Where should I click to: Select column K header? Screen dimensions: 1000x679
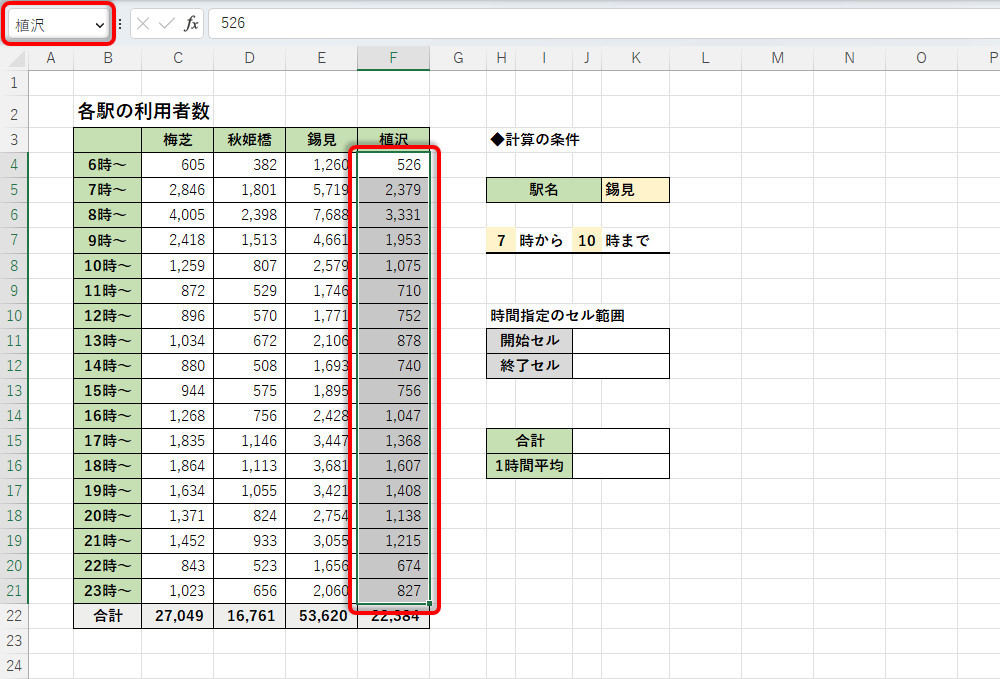point(635,58)
